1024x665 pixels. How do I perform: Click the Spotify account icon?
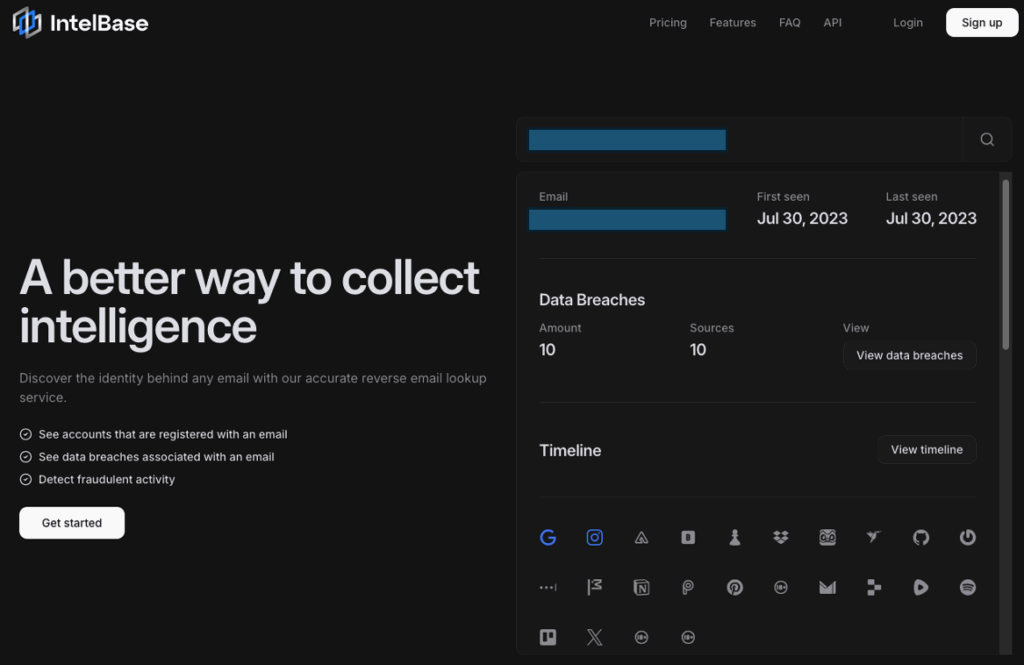(968, 587)
